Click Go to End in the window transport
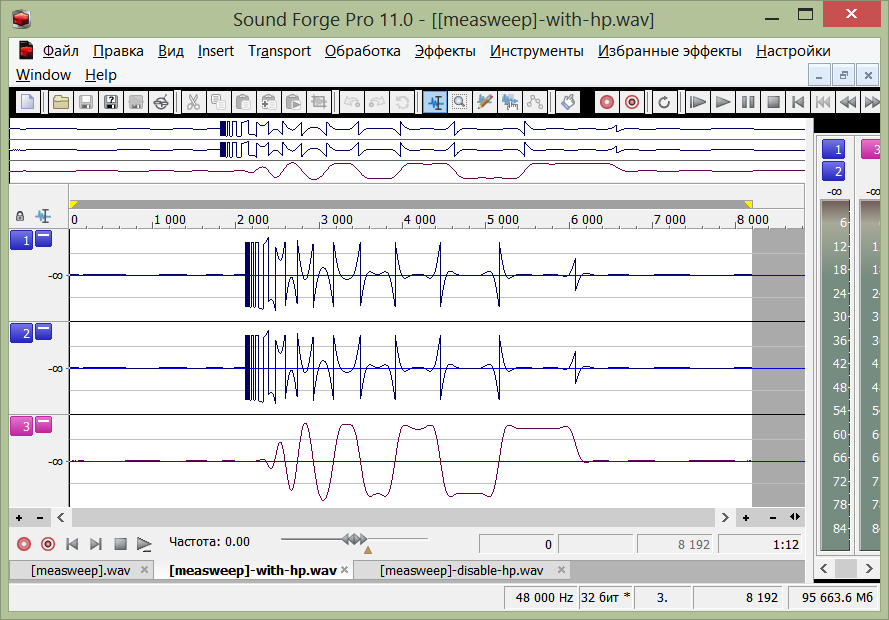This screenshot has height=620, width=889. 96,544
